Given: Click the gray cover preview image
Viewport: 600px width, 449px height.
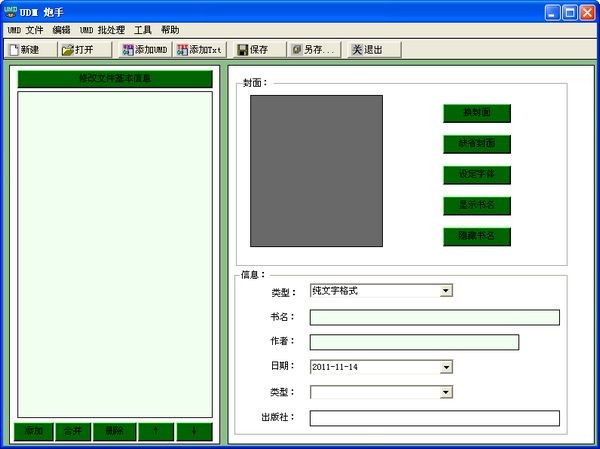Looking at the screenshot, I should (316, 171).
